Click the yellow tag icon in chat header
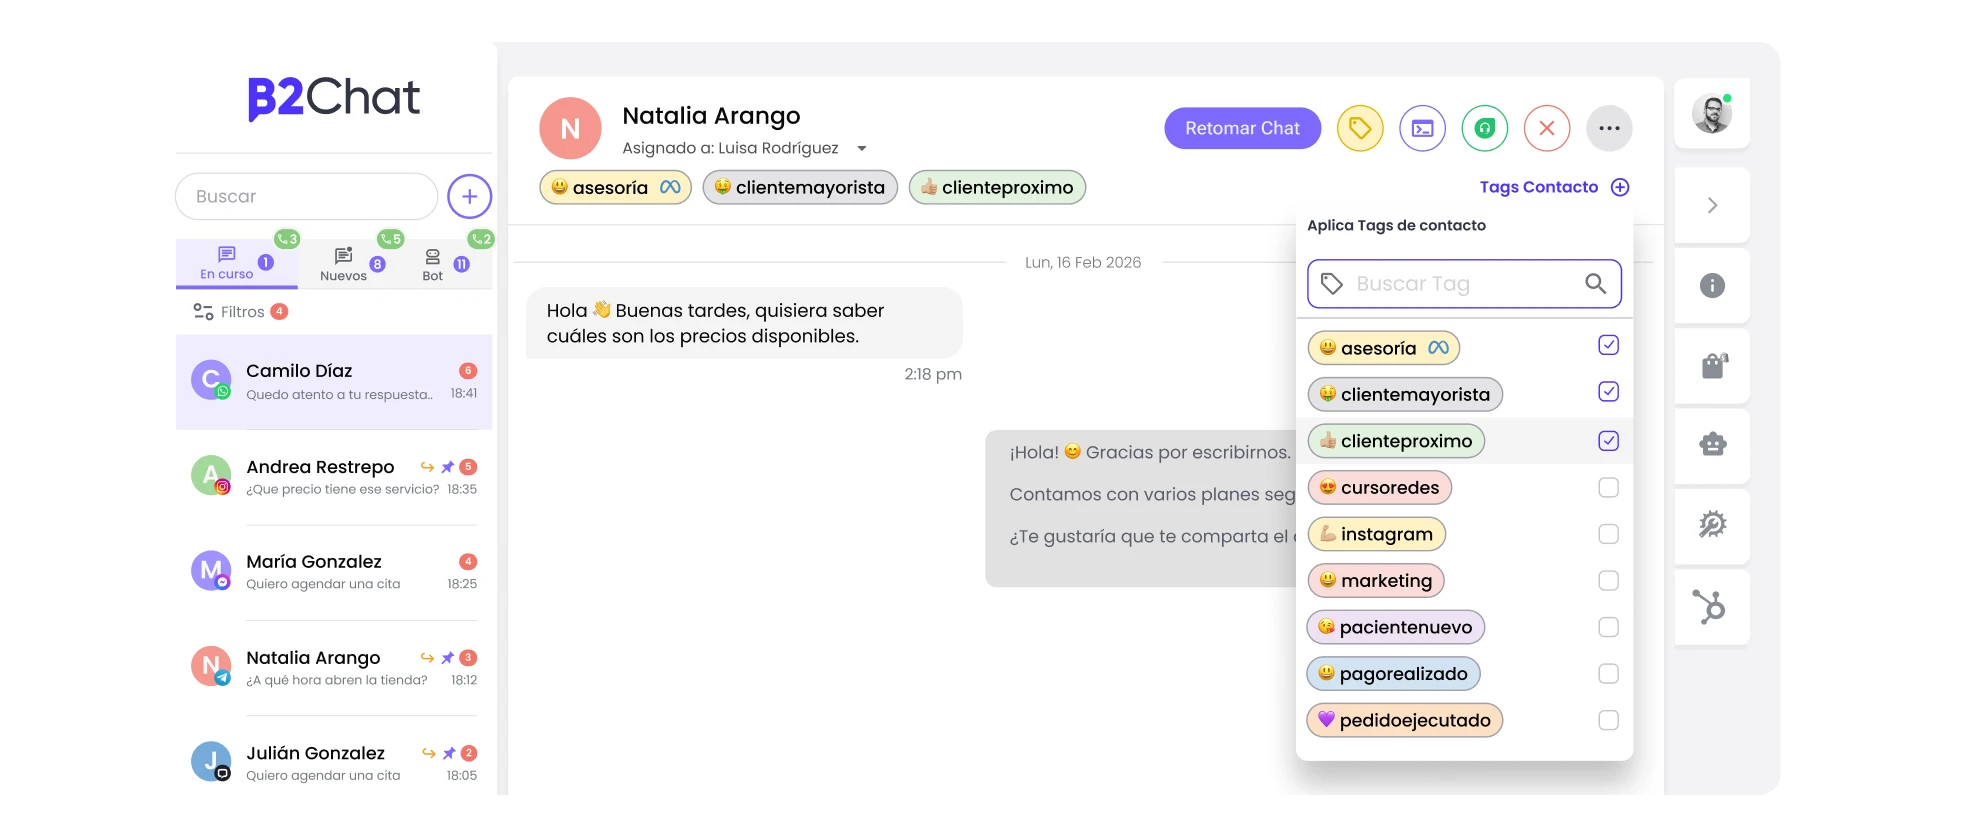1980x836 pixels. [1360, 128]
